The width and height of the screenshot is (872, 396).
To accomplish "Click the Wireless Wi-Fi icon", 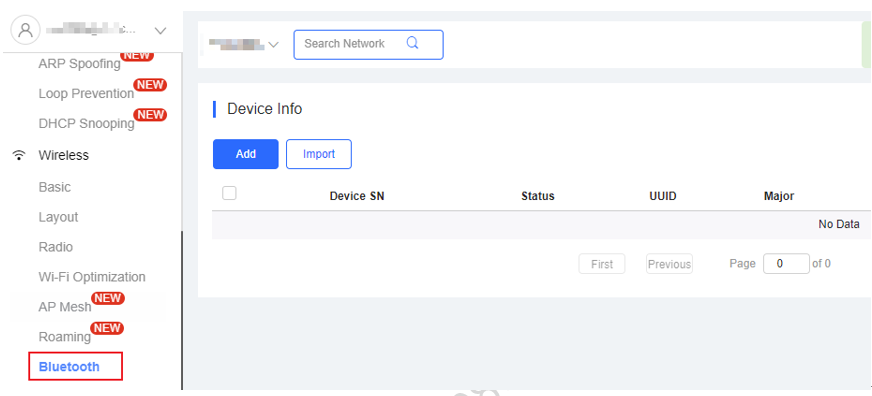I will tap(19, 155).
